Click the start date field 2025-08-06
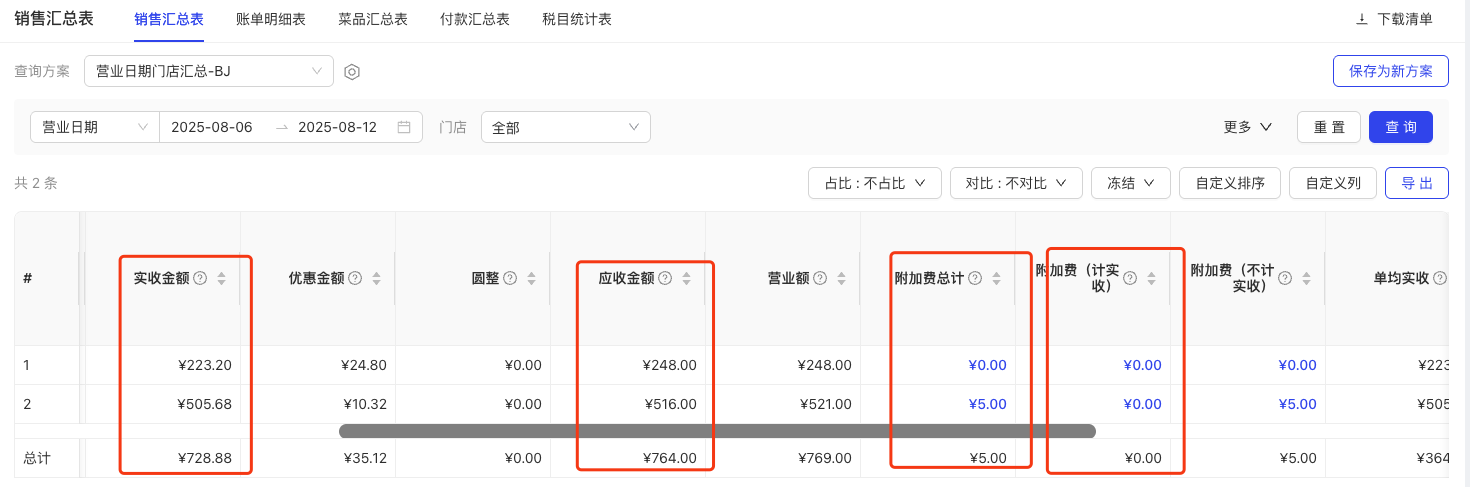The width and height of the screenshot is (1470, 487). [212, 127]
